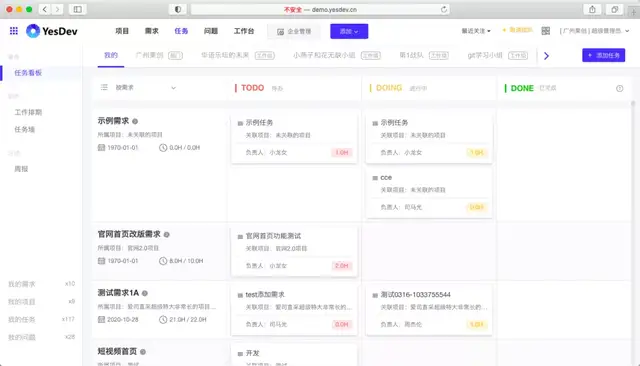Screen dimensions: 640x366
Task: Select 周报 in the sidebar
Action: [x=21, y=169]
